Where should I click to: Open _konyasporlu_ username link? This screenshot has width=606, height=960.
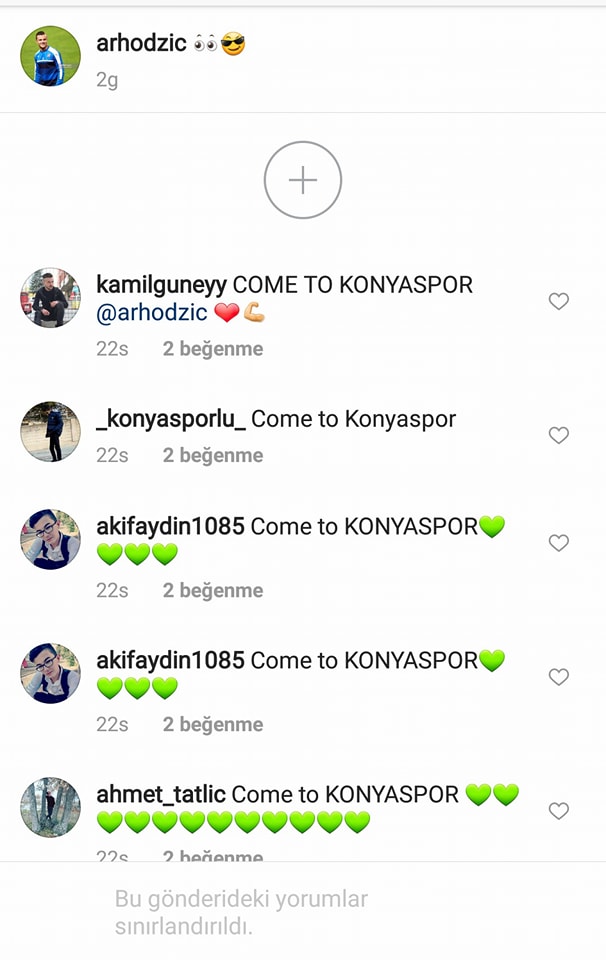[171, 419]
